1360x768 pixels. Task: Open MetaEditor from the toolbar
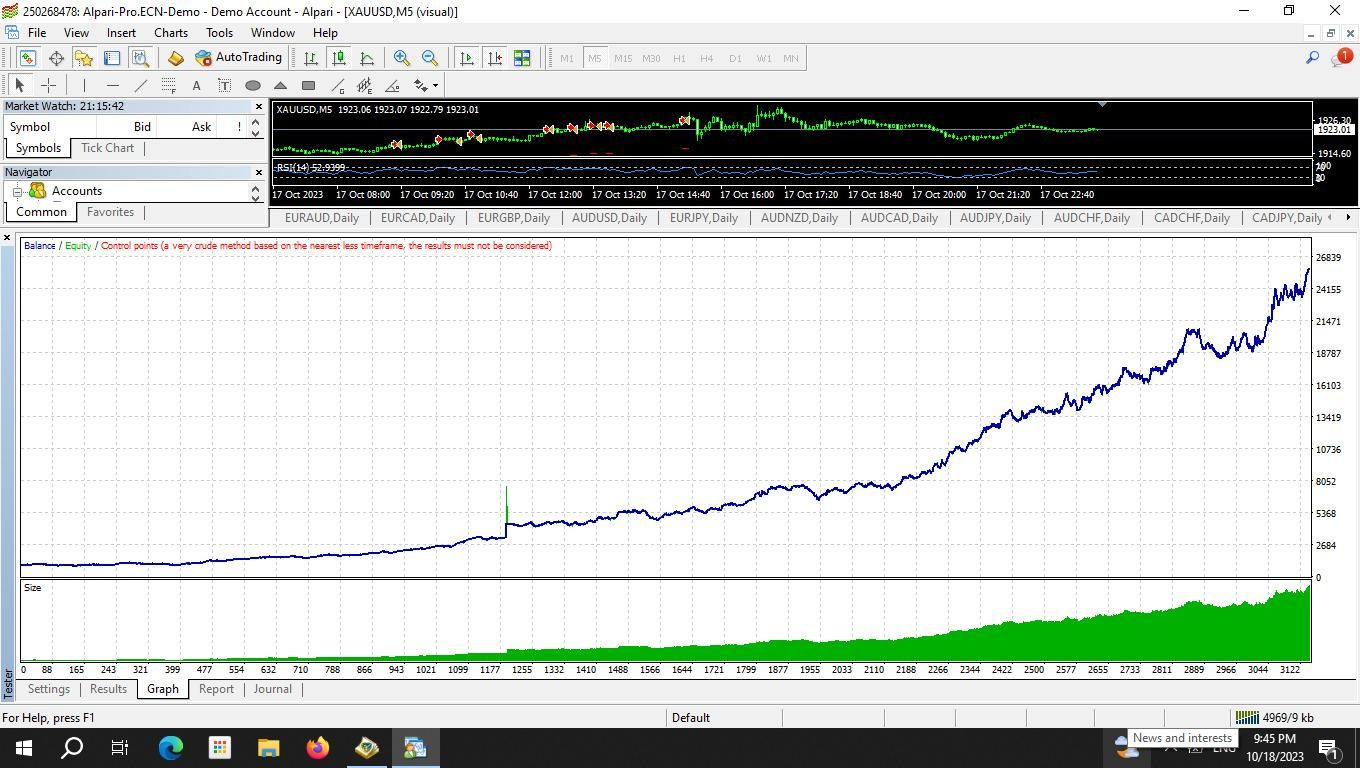[175, 58]
